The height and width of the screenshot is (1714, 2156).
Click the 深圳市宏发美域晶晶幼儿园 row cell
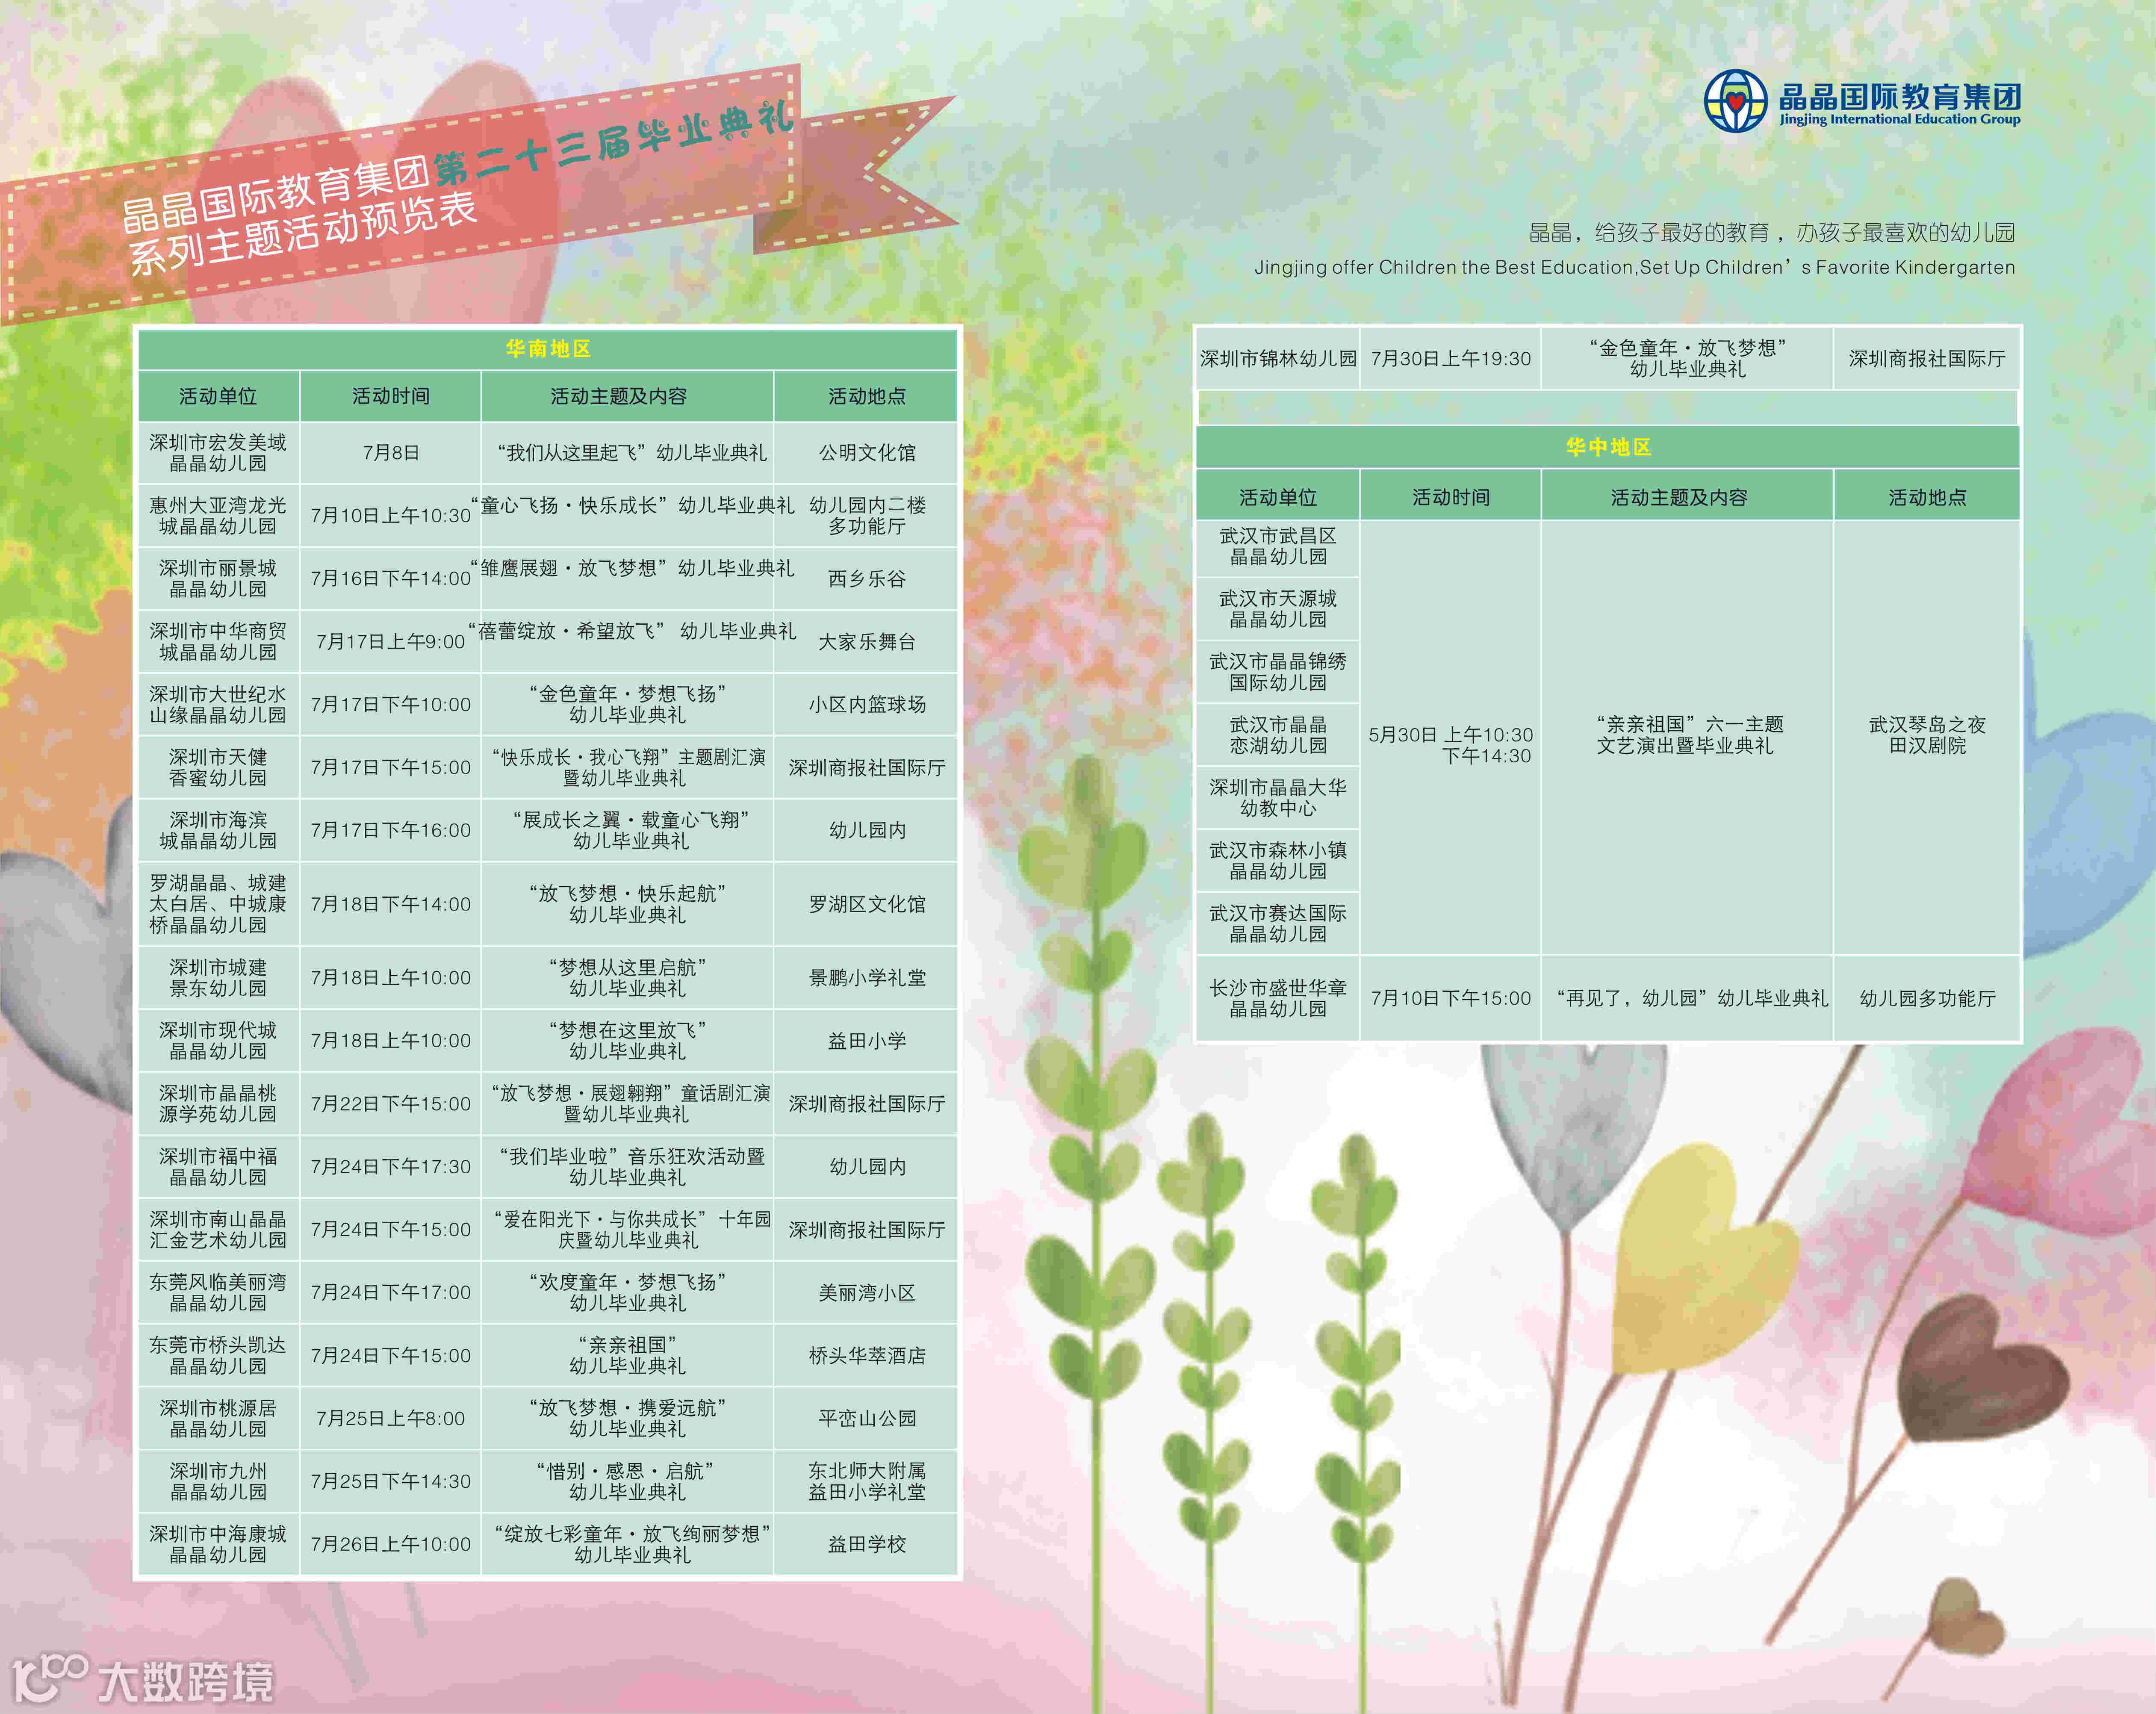coord(218,452)
